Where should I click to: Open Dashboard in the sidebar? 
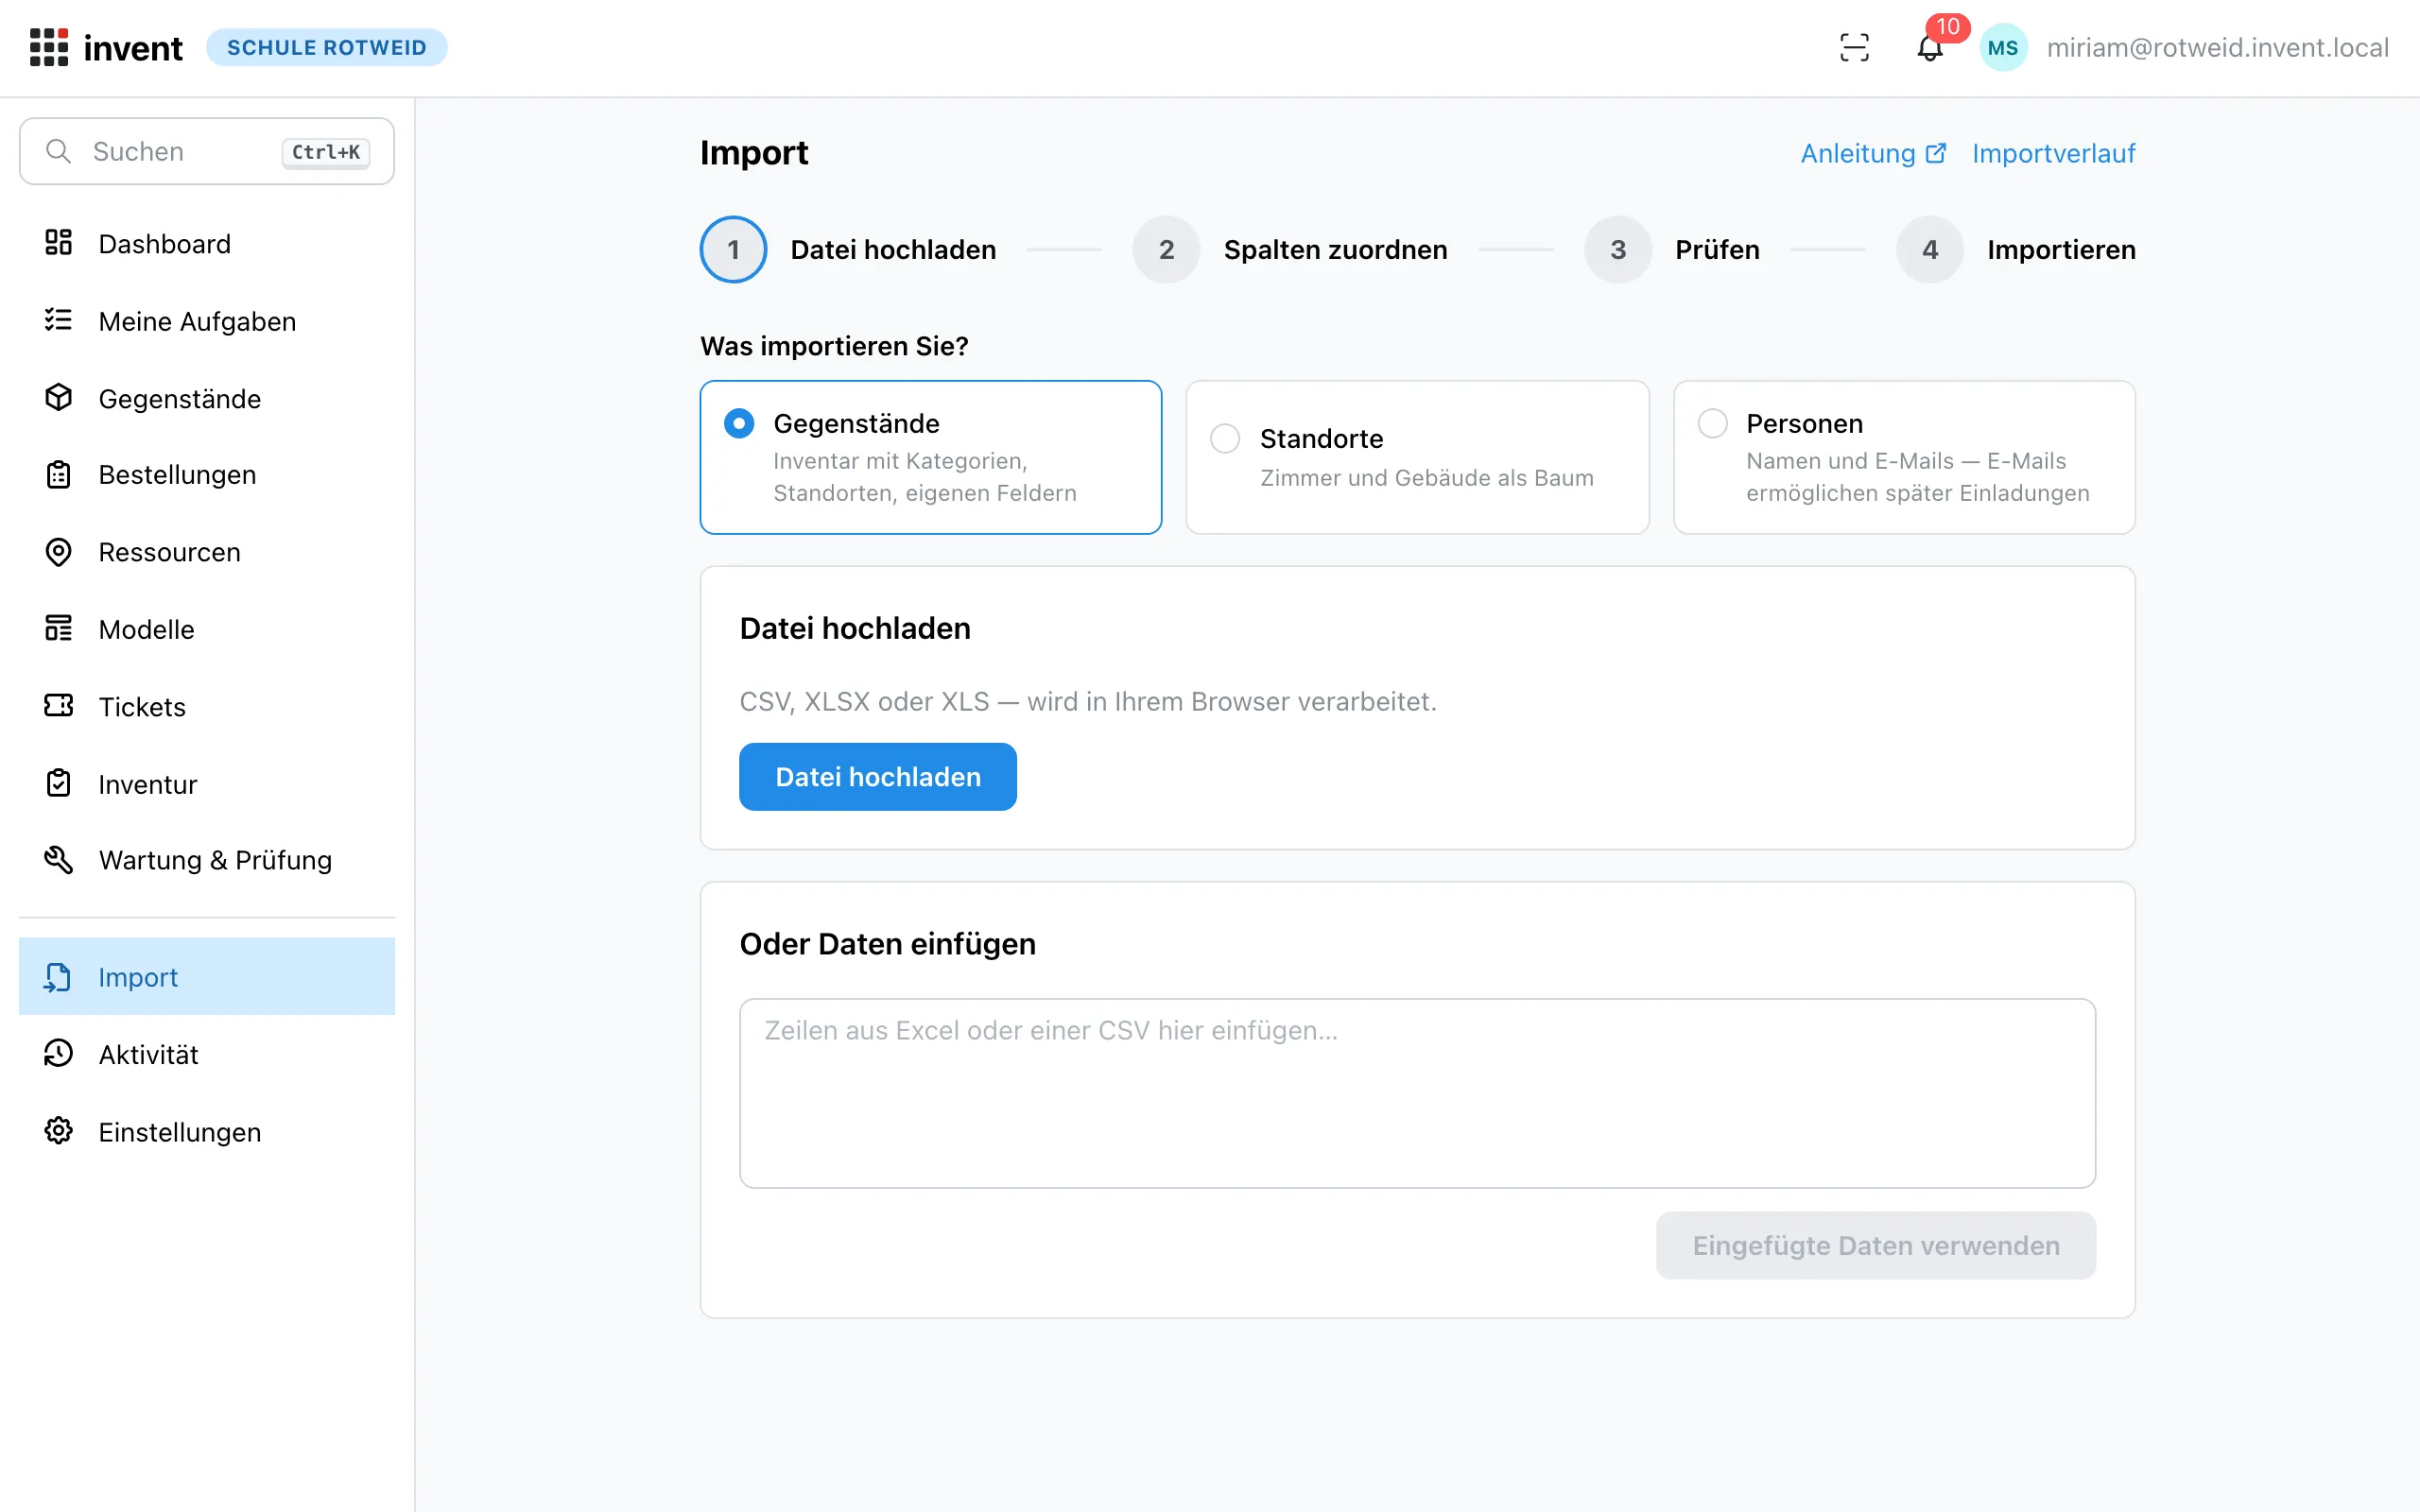click(x=207, y=243)
